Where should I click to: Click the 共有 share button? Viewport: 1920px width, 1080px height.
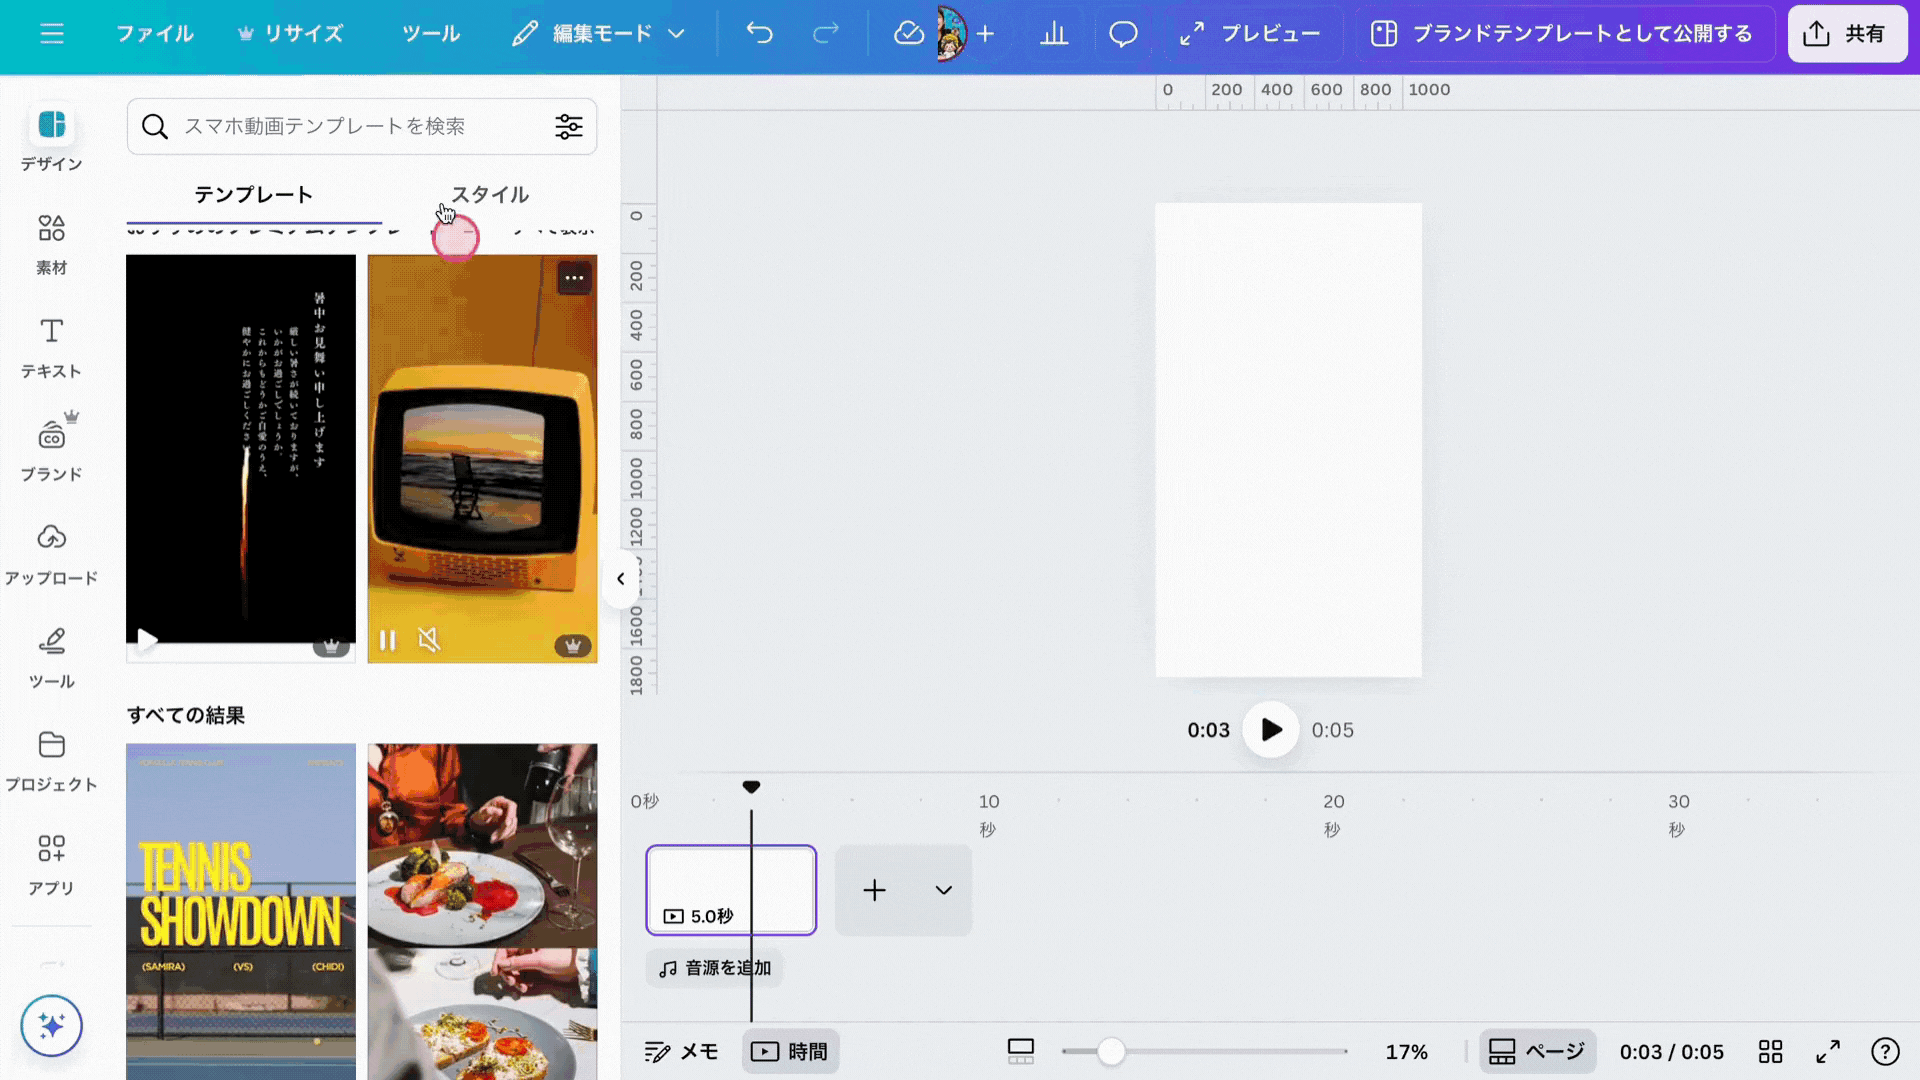1846,33
